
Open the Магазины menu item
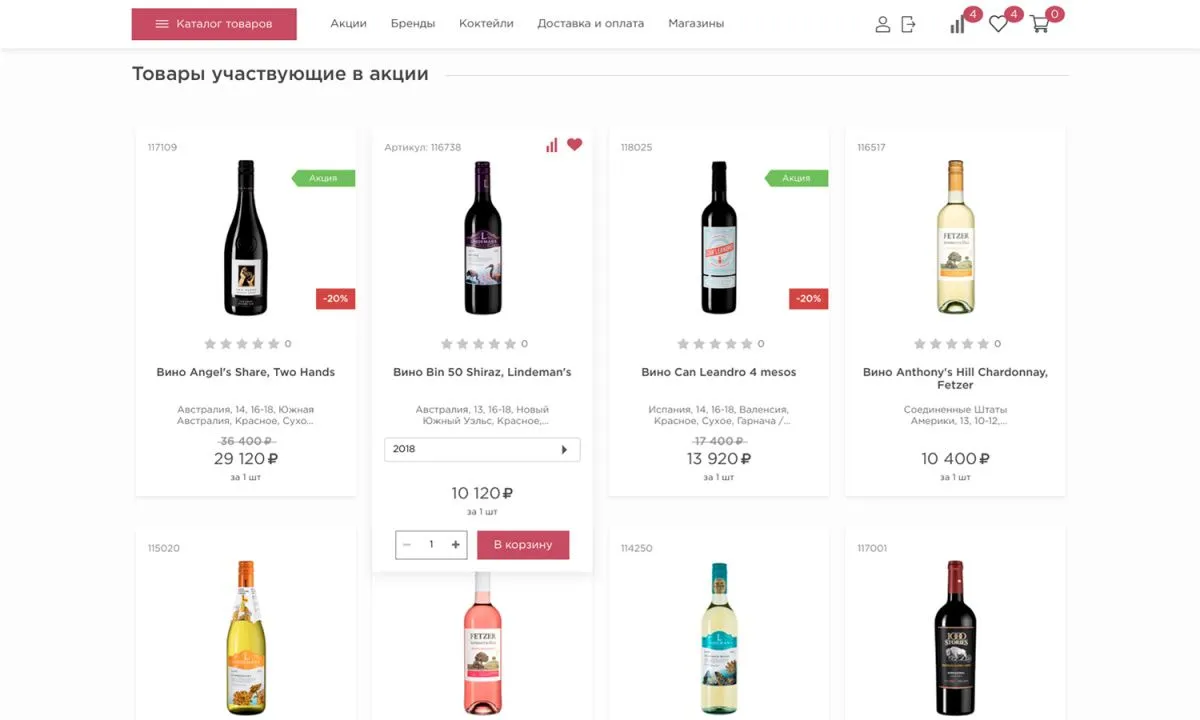696,22
